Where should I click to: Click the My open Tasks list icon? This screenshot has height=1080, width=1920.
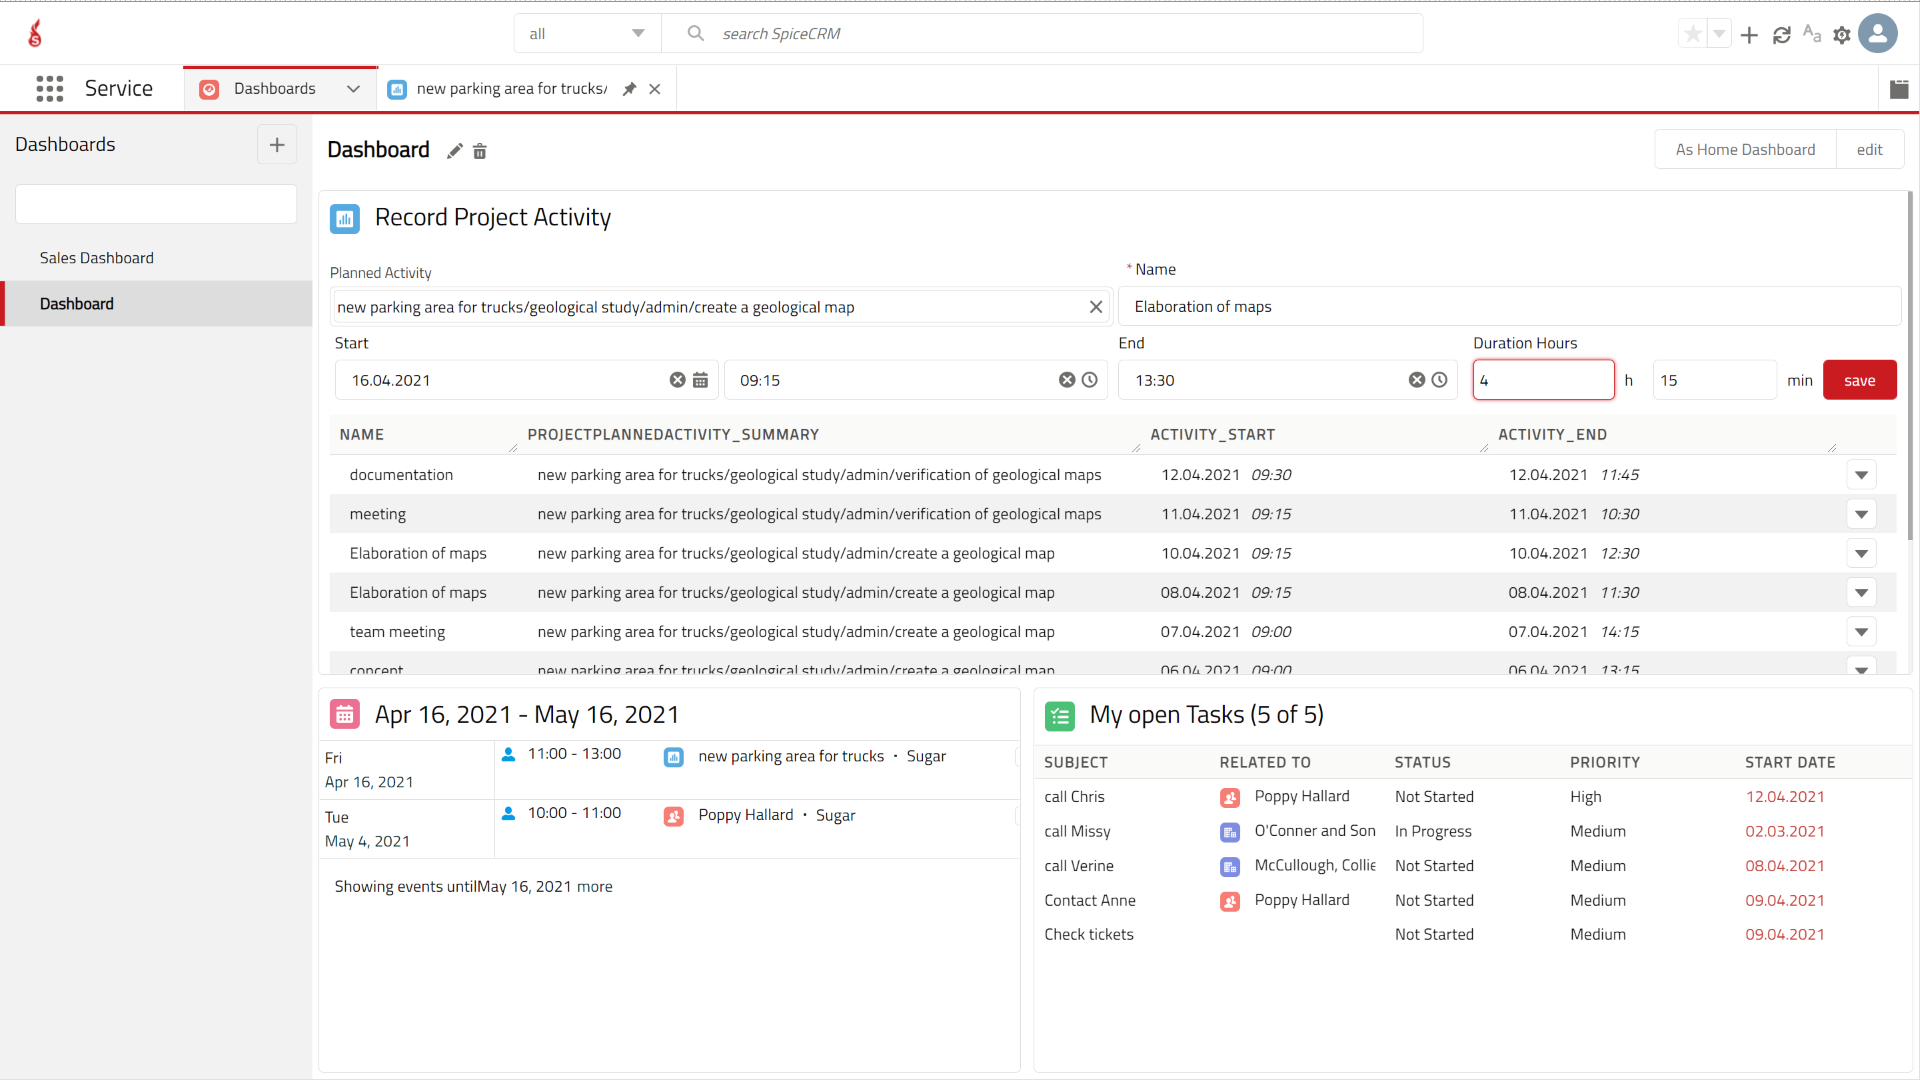1060,715
